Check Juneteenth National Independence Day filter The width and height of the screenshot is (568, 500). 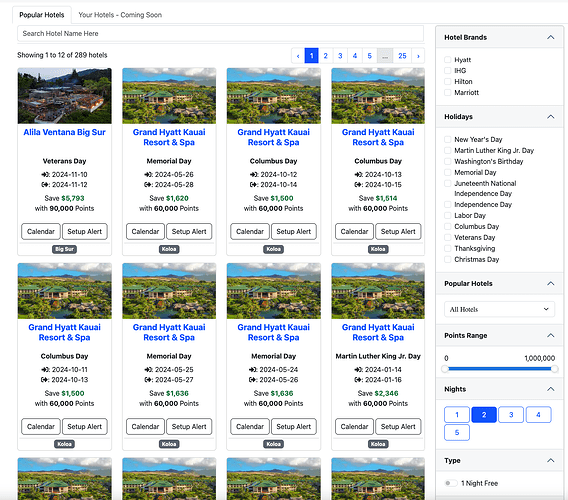pyautogui.click(x=448, y=183)
